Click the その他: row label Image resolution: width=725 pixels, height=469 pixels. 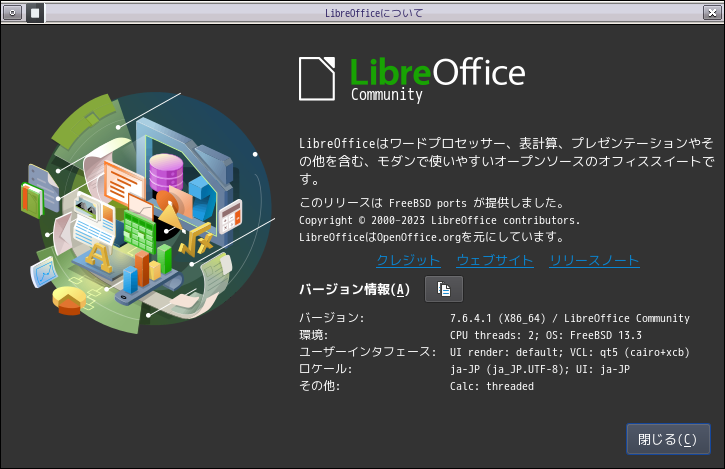319,386
